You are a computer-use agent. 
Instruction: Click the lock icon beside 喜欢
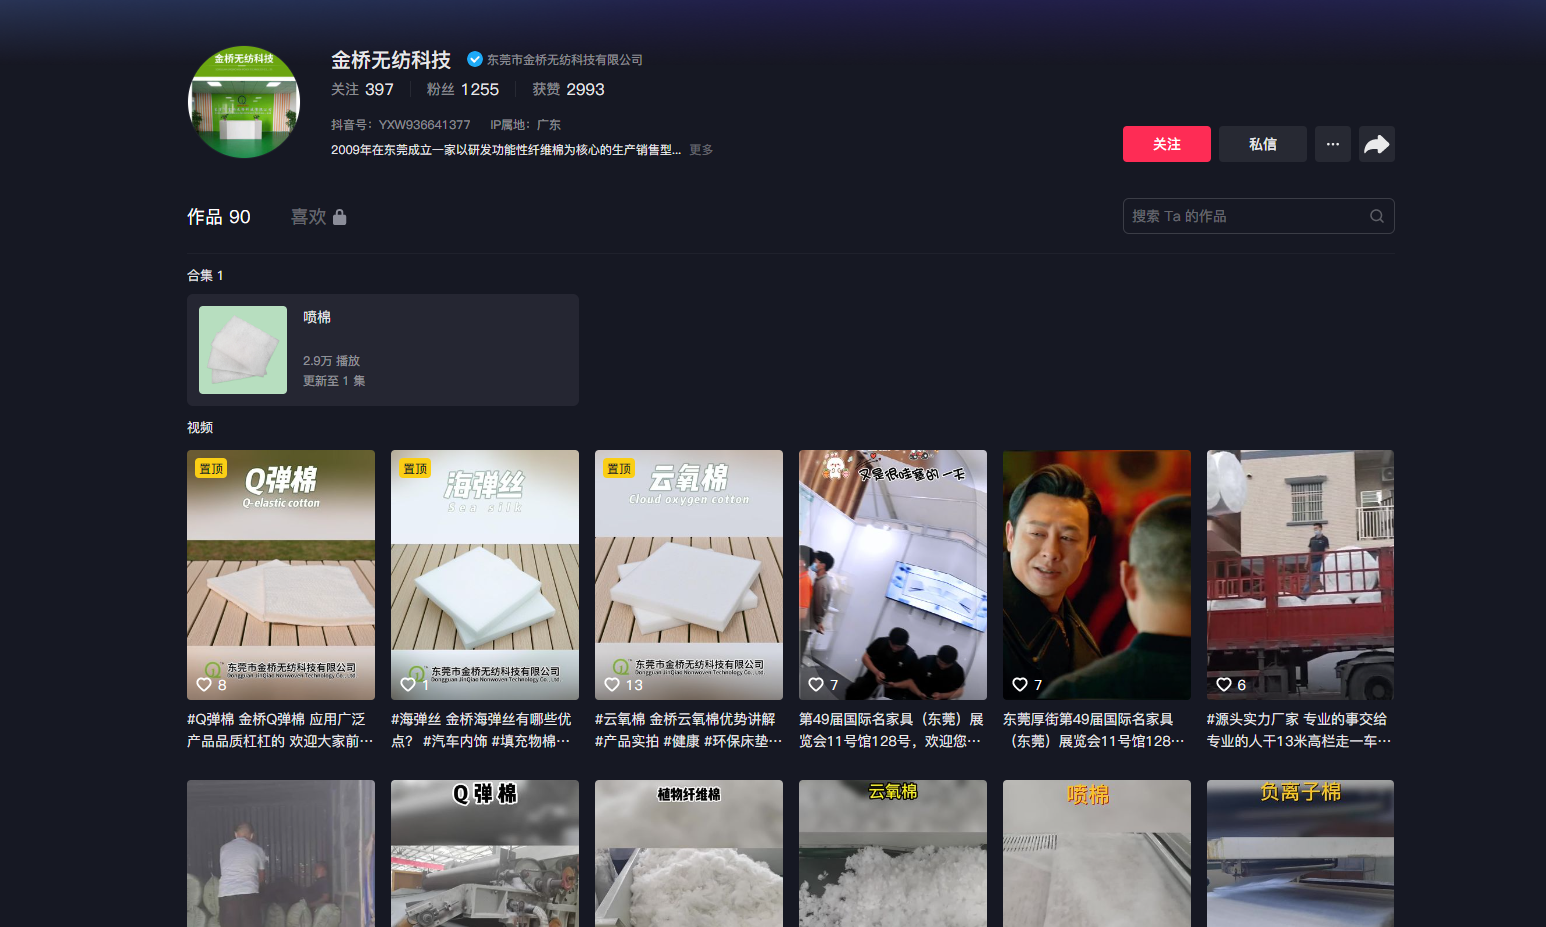click(x=340, y=217)
